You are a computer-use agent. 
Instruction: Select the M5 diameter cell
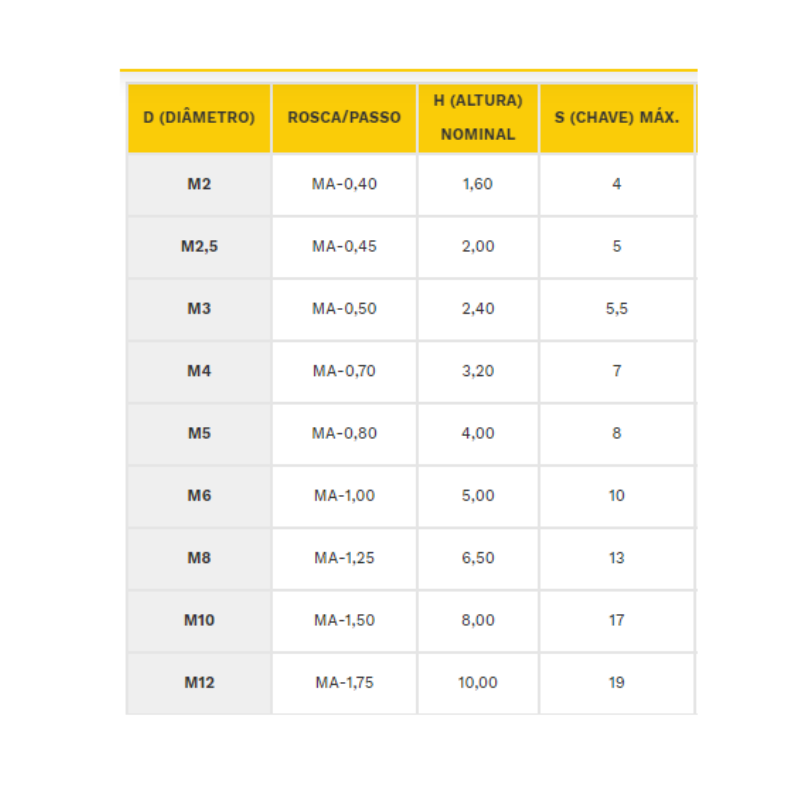pos(199,433)
